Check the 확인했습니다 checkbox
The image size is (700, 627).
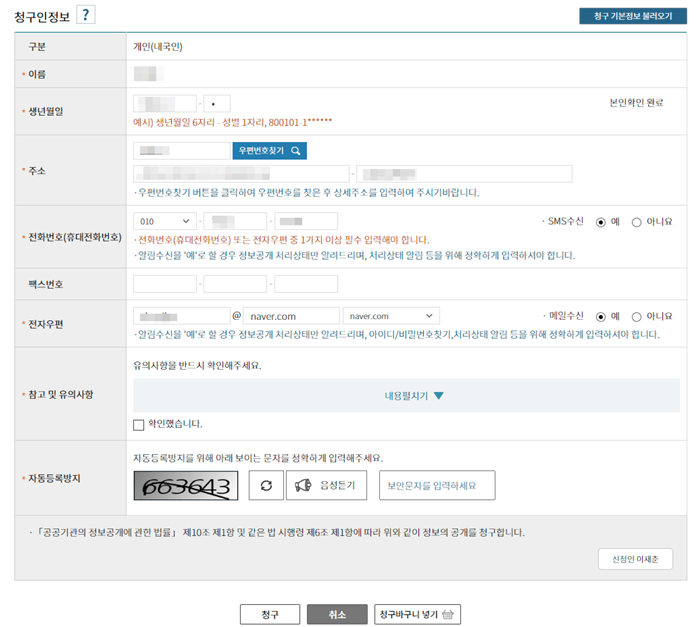(138, 425)
